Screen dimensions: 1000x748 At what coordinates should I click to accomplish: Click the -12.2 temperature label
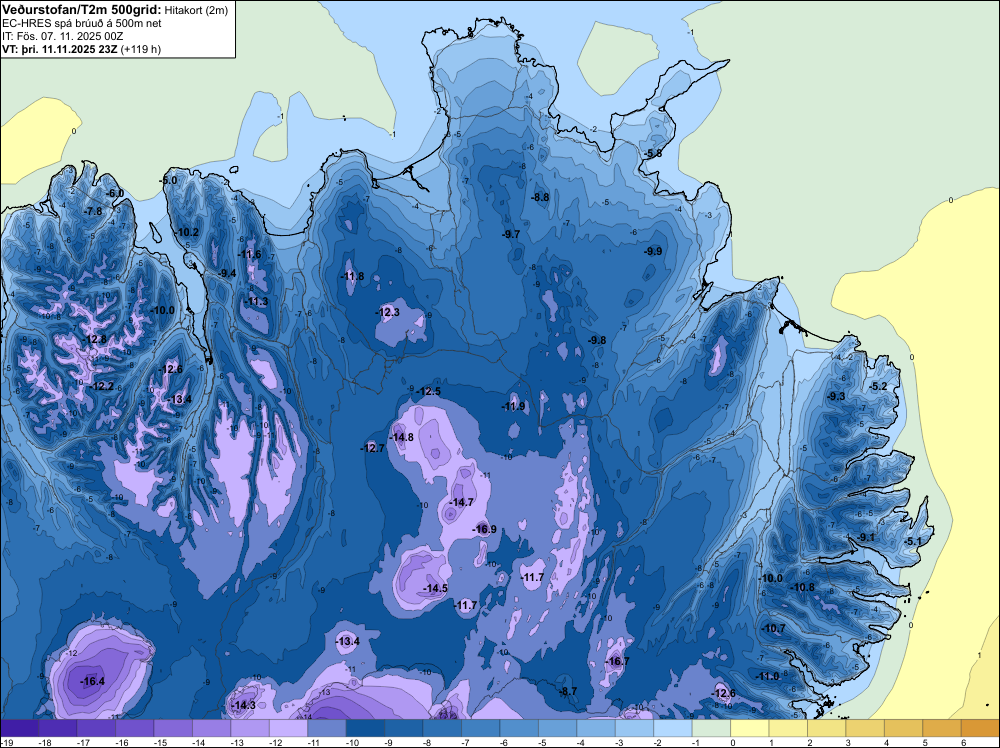point(102,386)
